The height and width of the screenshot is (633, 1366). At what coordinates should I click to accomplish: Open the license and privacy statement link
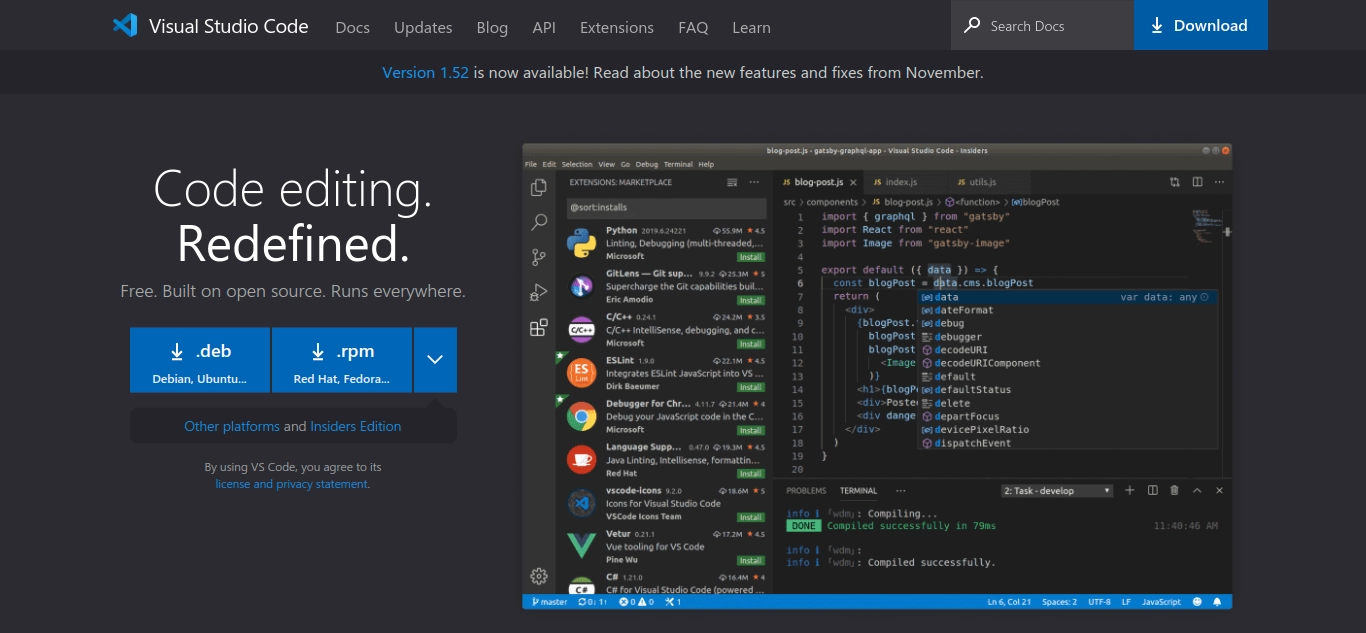pos(292,484)
